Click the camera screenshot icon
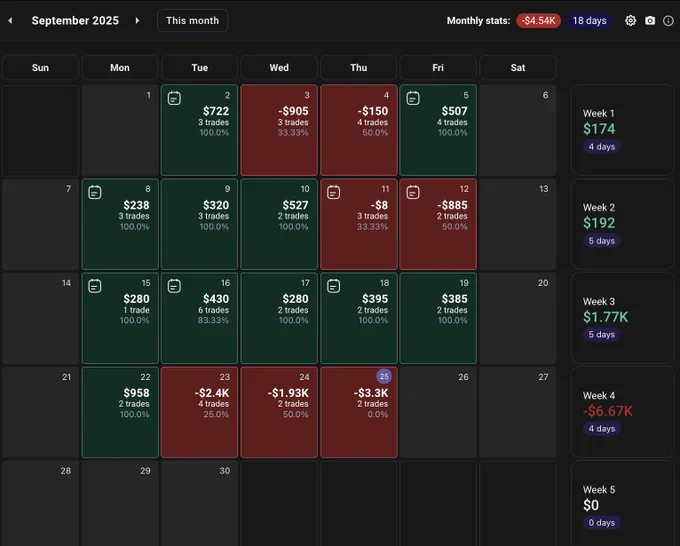 point(650,20)
